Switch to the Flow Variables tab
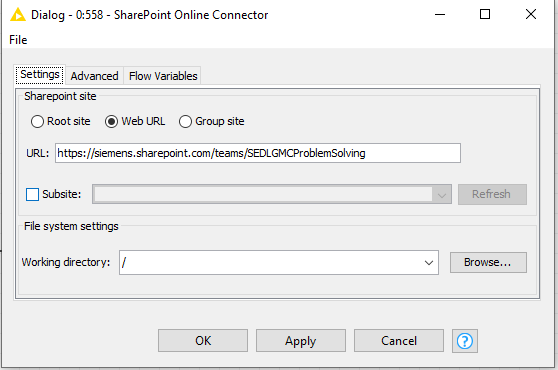Screen dimensions: 558x370 (x=163, y=76)
